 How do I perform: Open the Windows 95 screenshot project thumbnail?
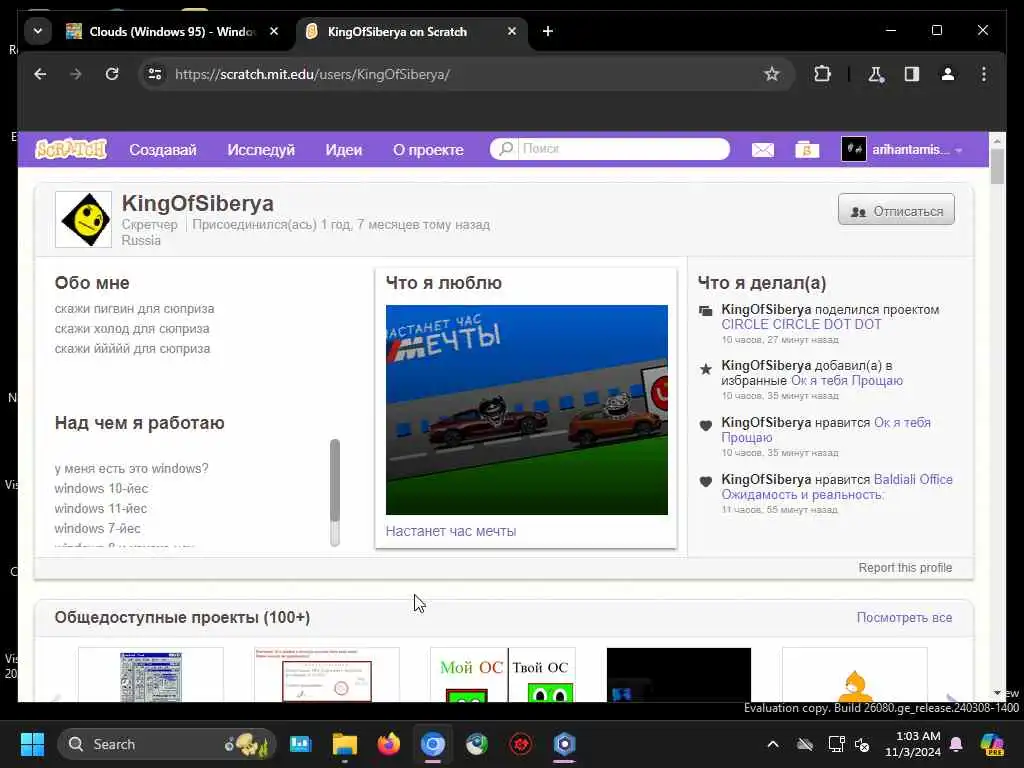tap(151, 675)
